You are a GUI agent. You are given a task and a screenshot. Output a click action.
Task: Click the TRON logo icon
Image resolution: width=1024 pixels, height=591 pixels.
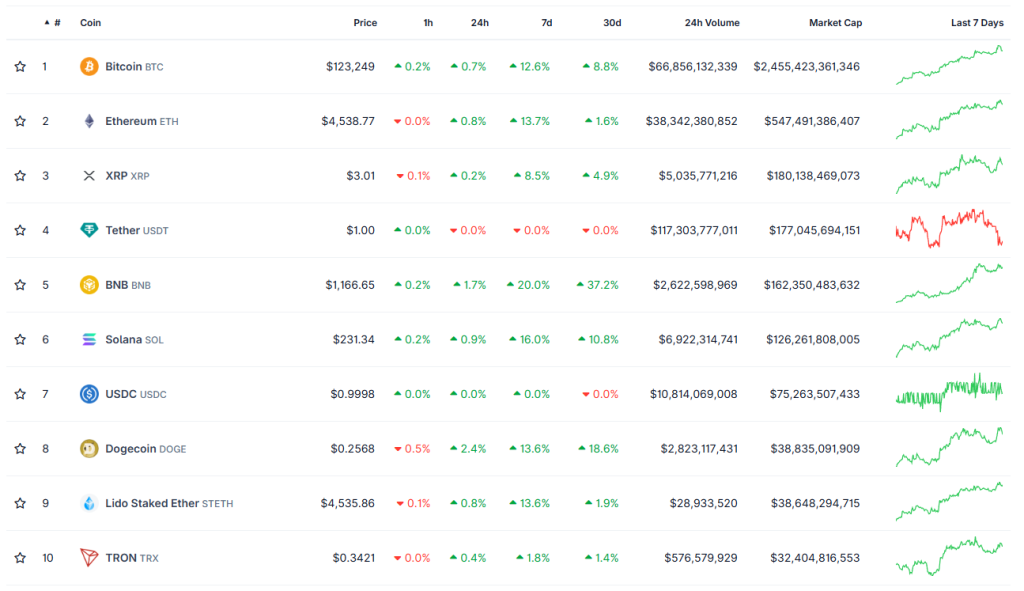[x=89, y=557]
